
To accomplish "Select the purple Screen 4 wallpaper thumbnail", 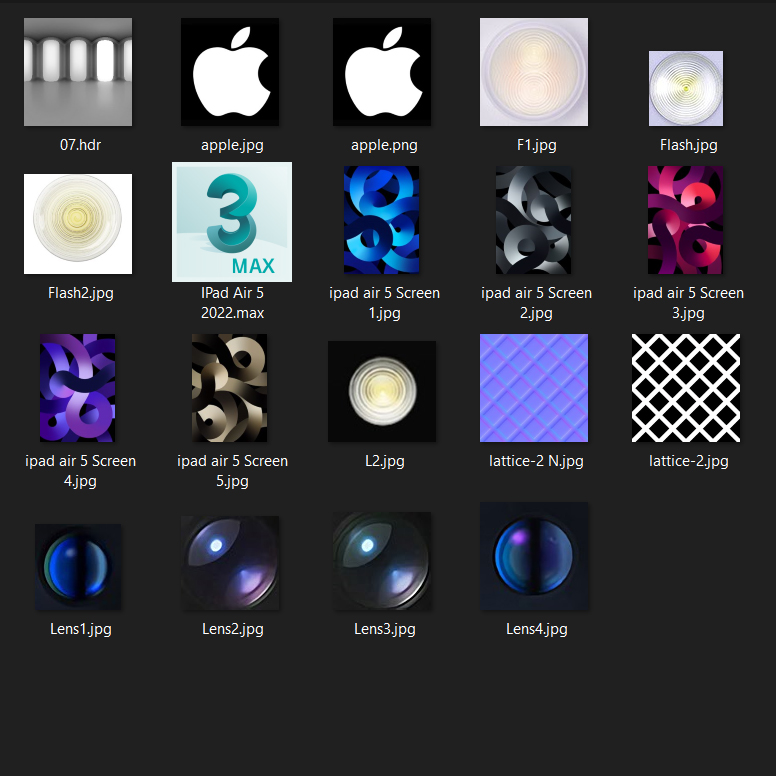I will click(x=78, y=388).
